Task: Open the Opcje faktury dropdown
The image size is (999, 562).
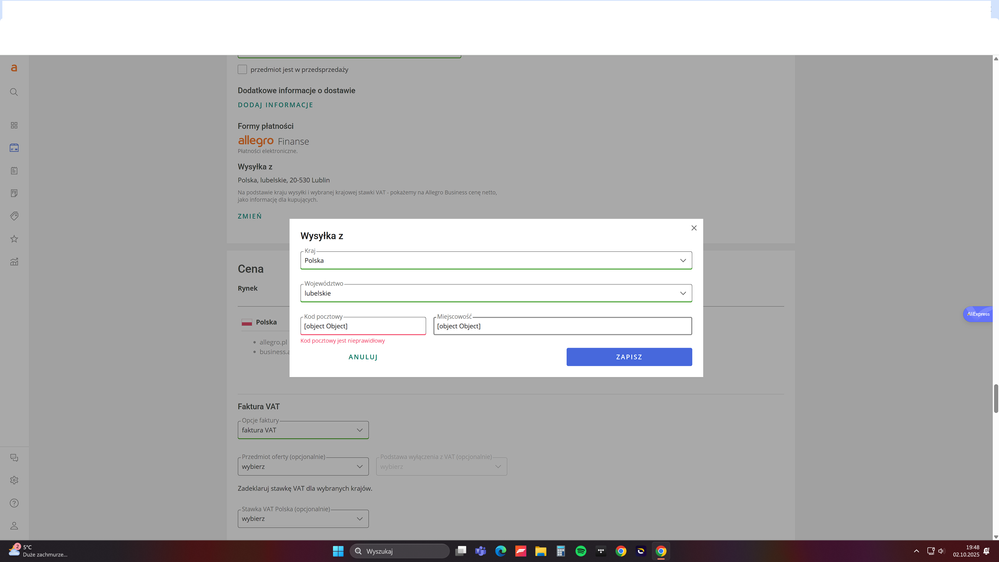Action: 303,430
